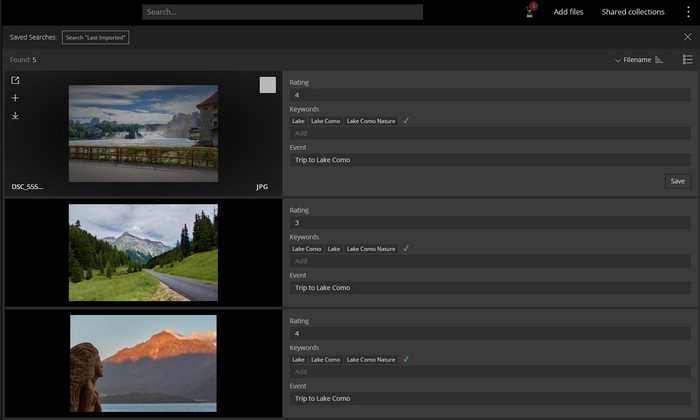Switch the results view with the list icon
This screenshot has height=420, width=700.
[687, 60]
